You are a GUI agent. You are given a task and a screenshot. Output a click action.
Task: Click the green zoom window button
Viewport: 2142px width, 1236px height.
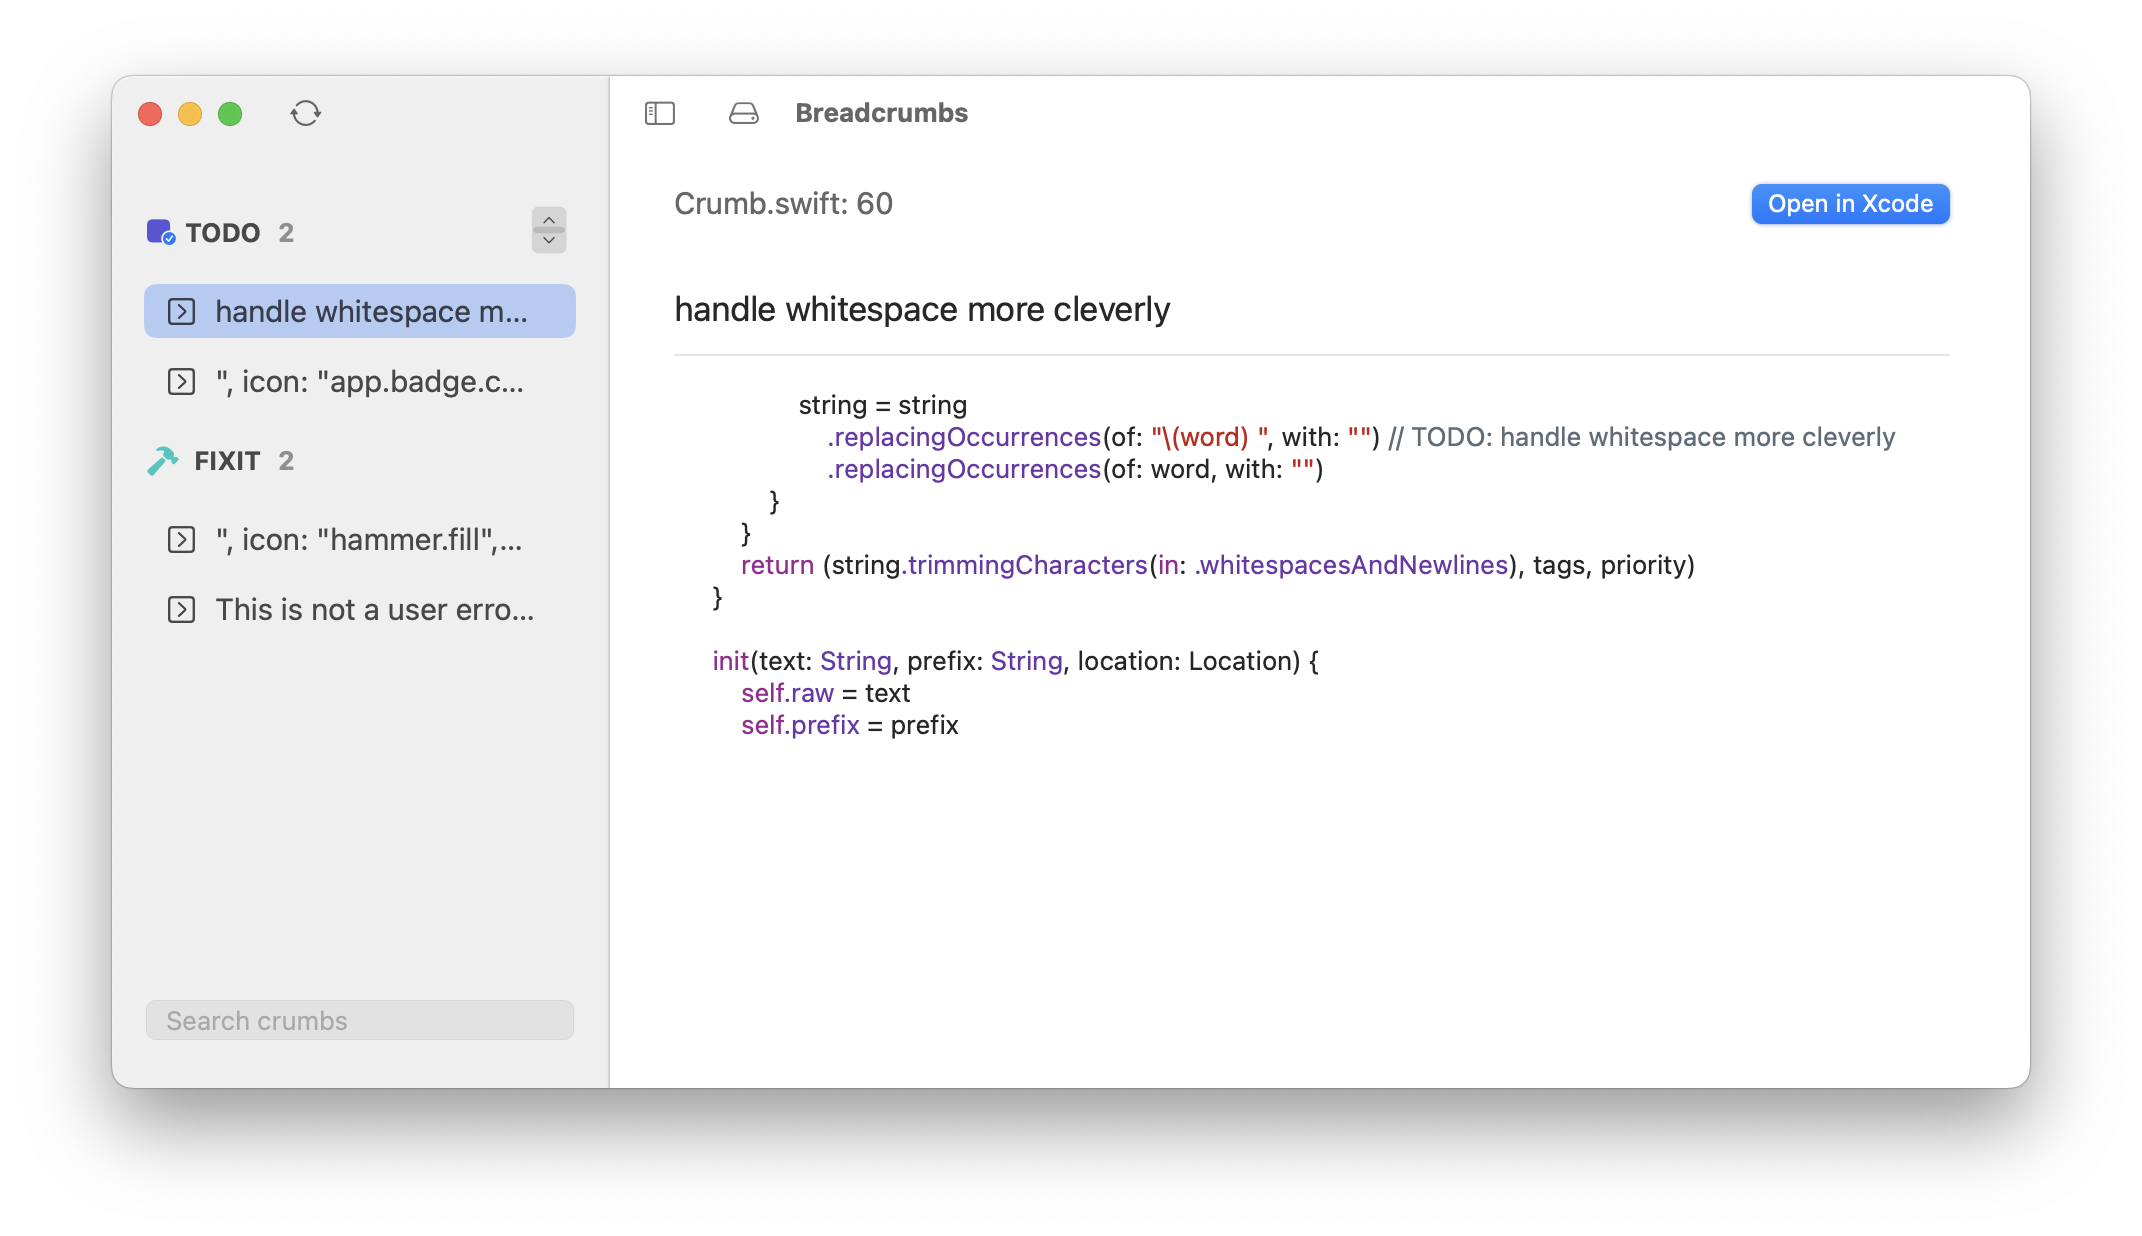230,114
